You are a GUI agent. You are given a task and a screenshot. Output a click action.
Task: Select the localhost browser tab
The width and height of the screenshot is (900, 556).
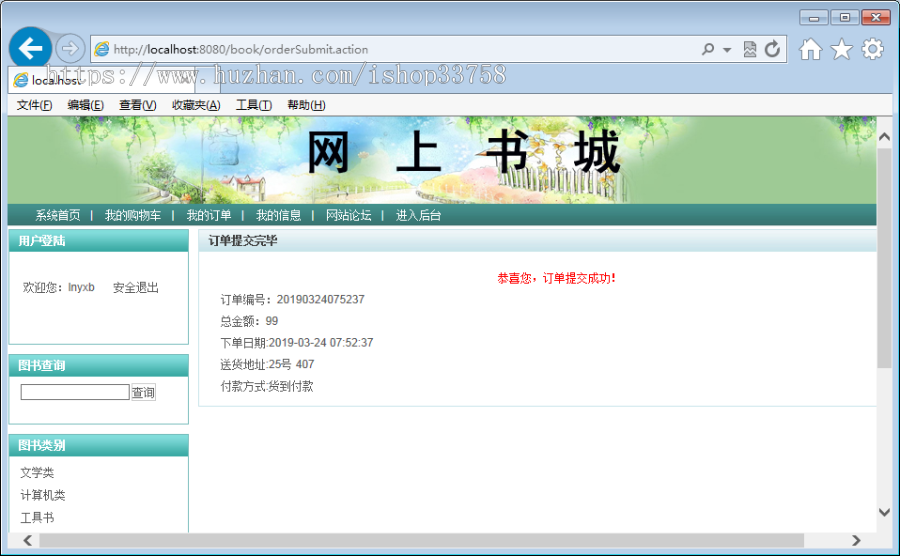[102, 80]
